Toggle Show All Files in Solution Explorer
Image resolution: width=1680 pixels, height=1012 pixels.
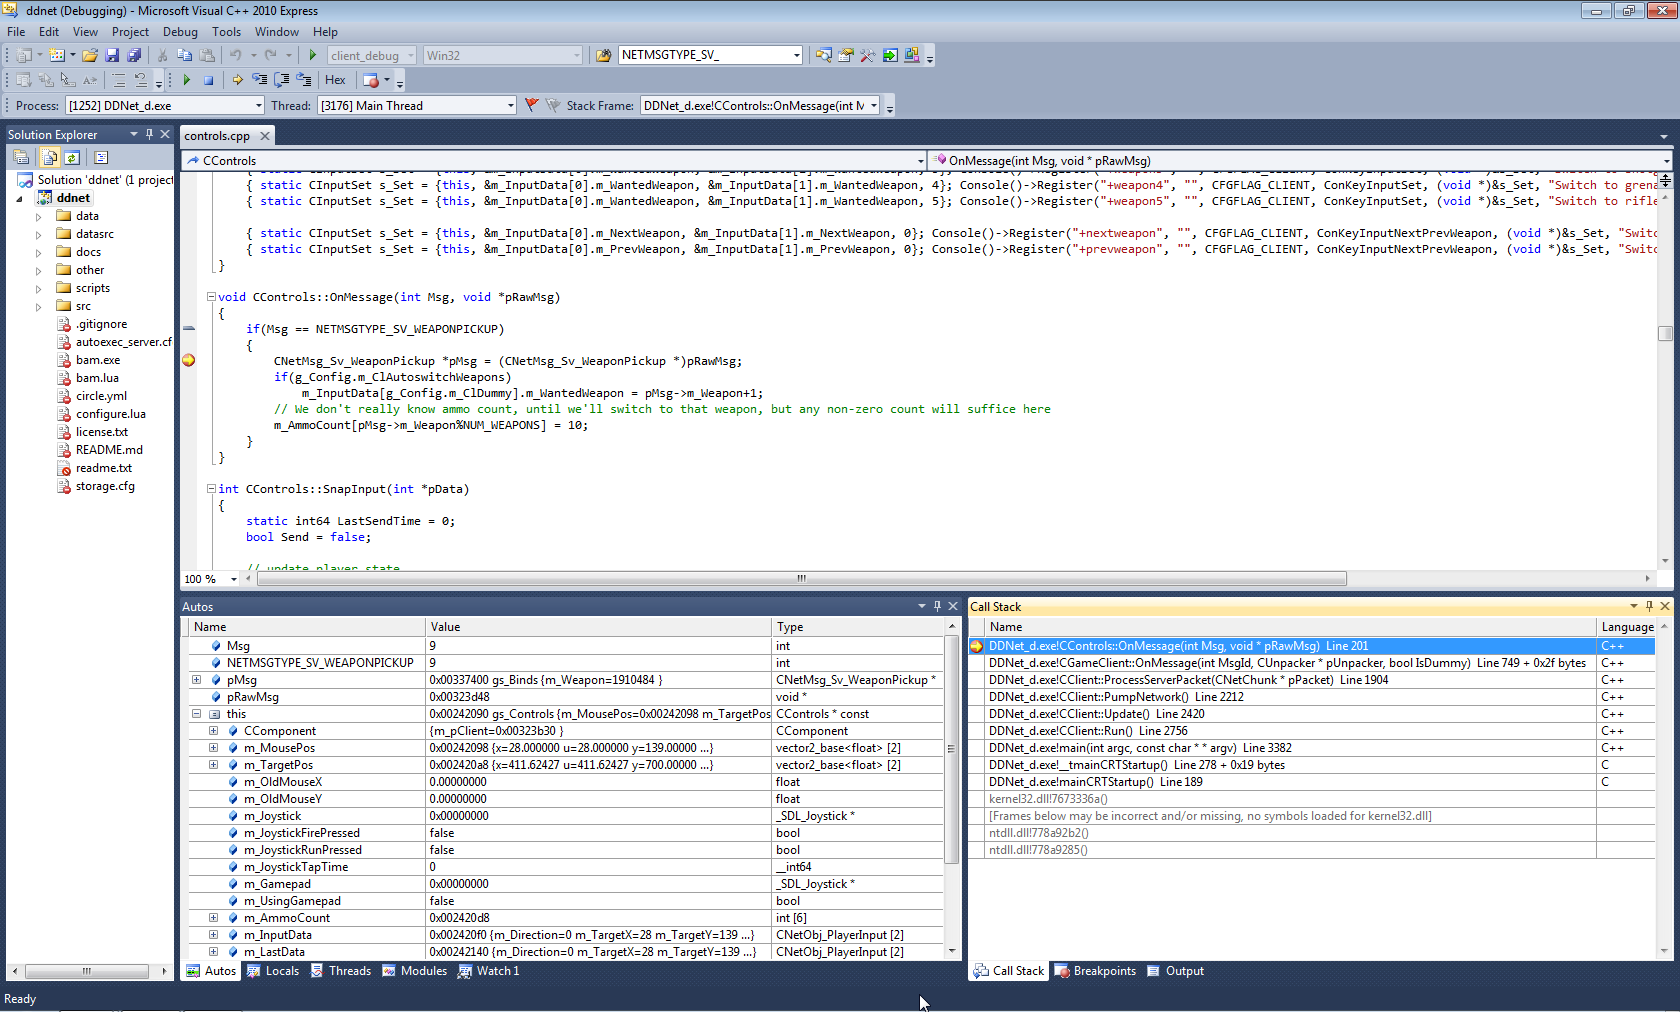pos(49,157)
